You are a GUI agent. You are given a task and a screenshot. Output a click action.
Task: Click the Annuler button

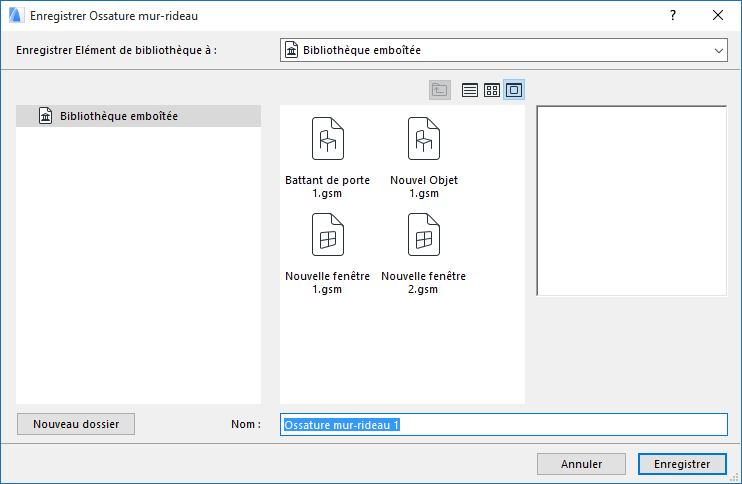coord(581,464)
